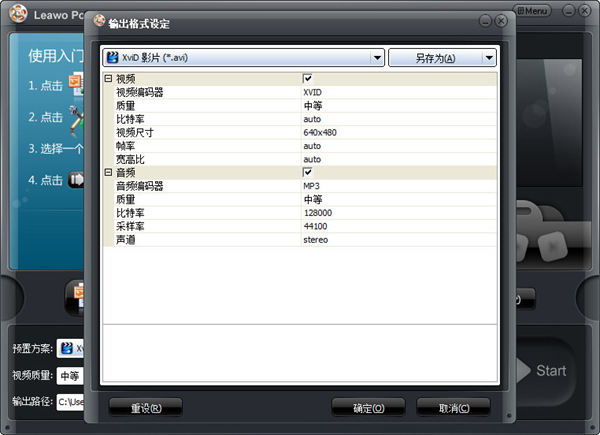600x435 pixels.
Task: Open the Menu button in main window
Action: (532, 11)
